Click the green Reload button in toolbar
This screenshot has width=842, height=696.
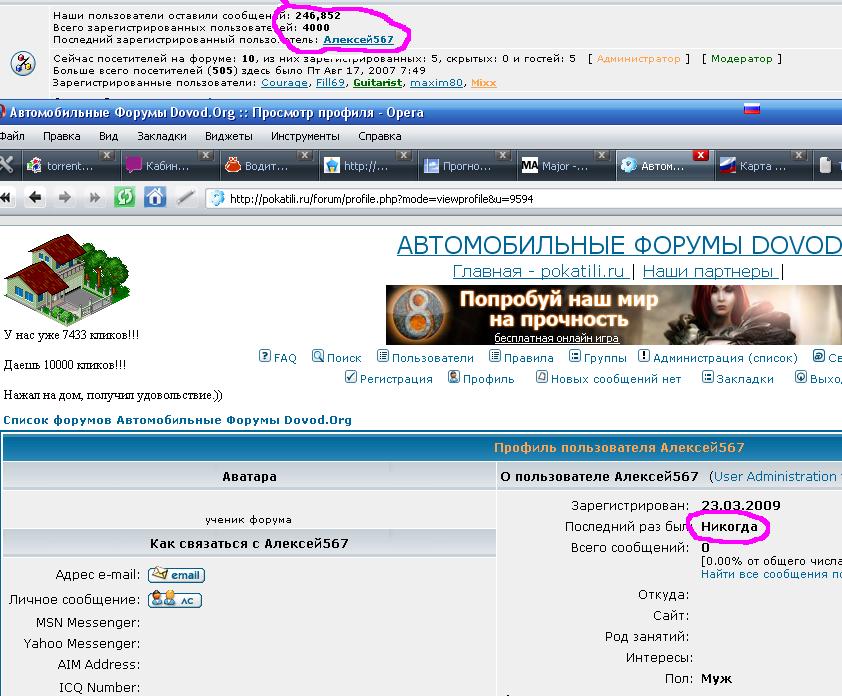[125, 197]
